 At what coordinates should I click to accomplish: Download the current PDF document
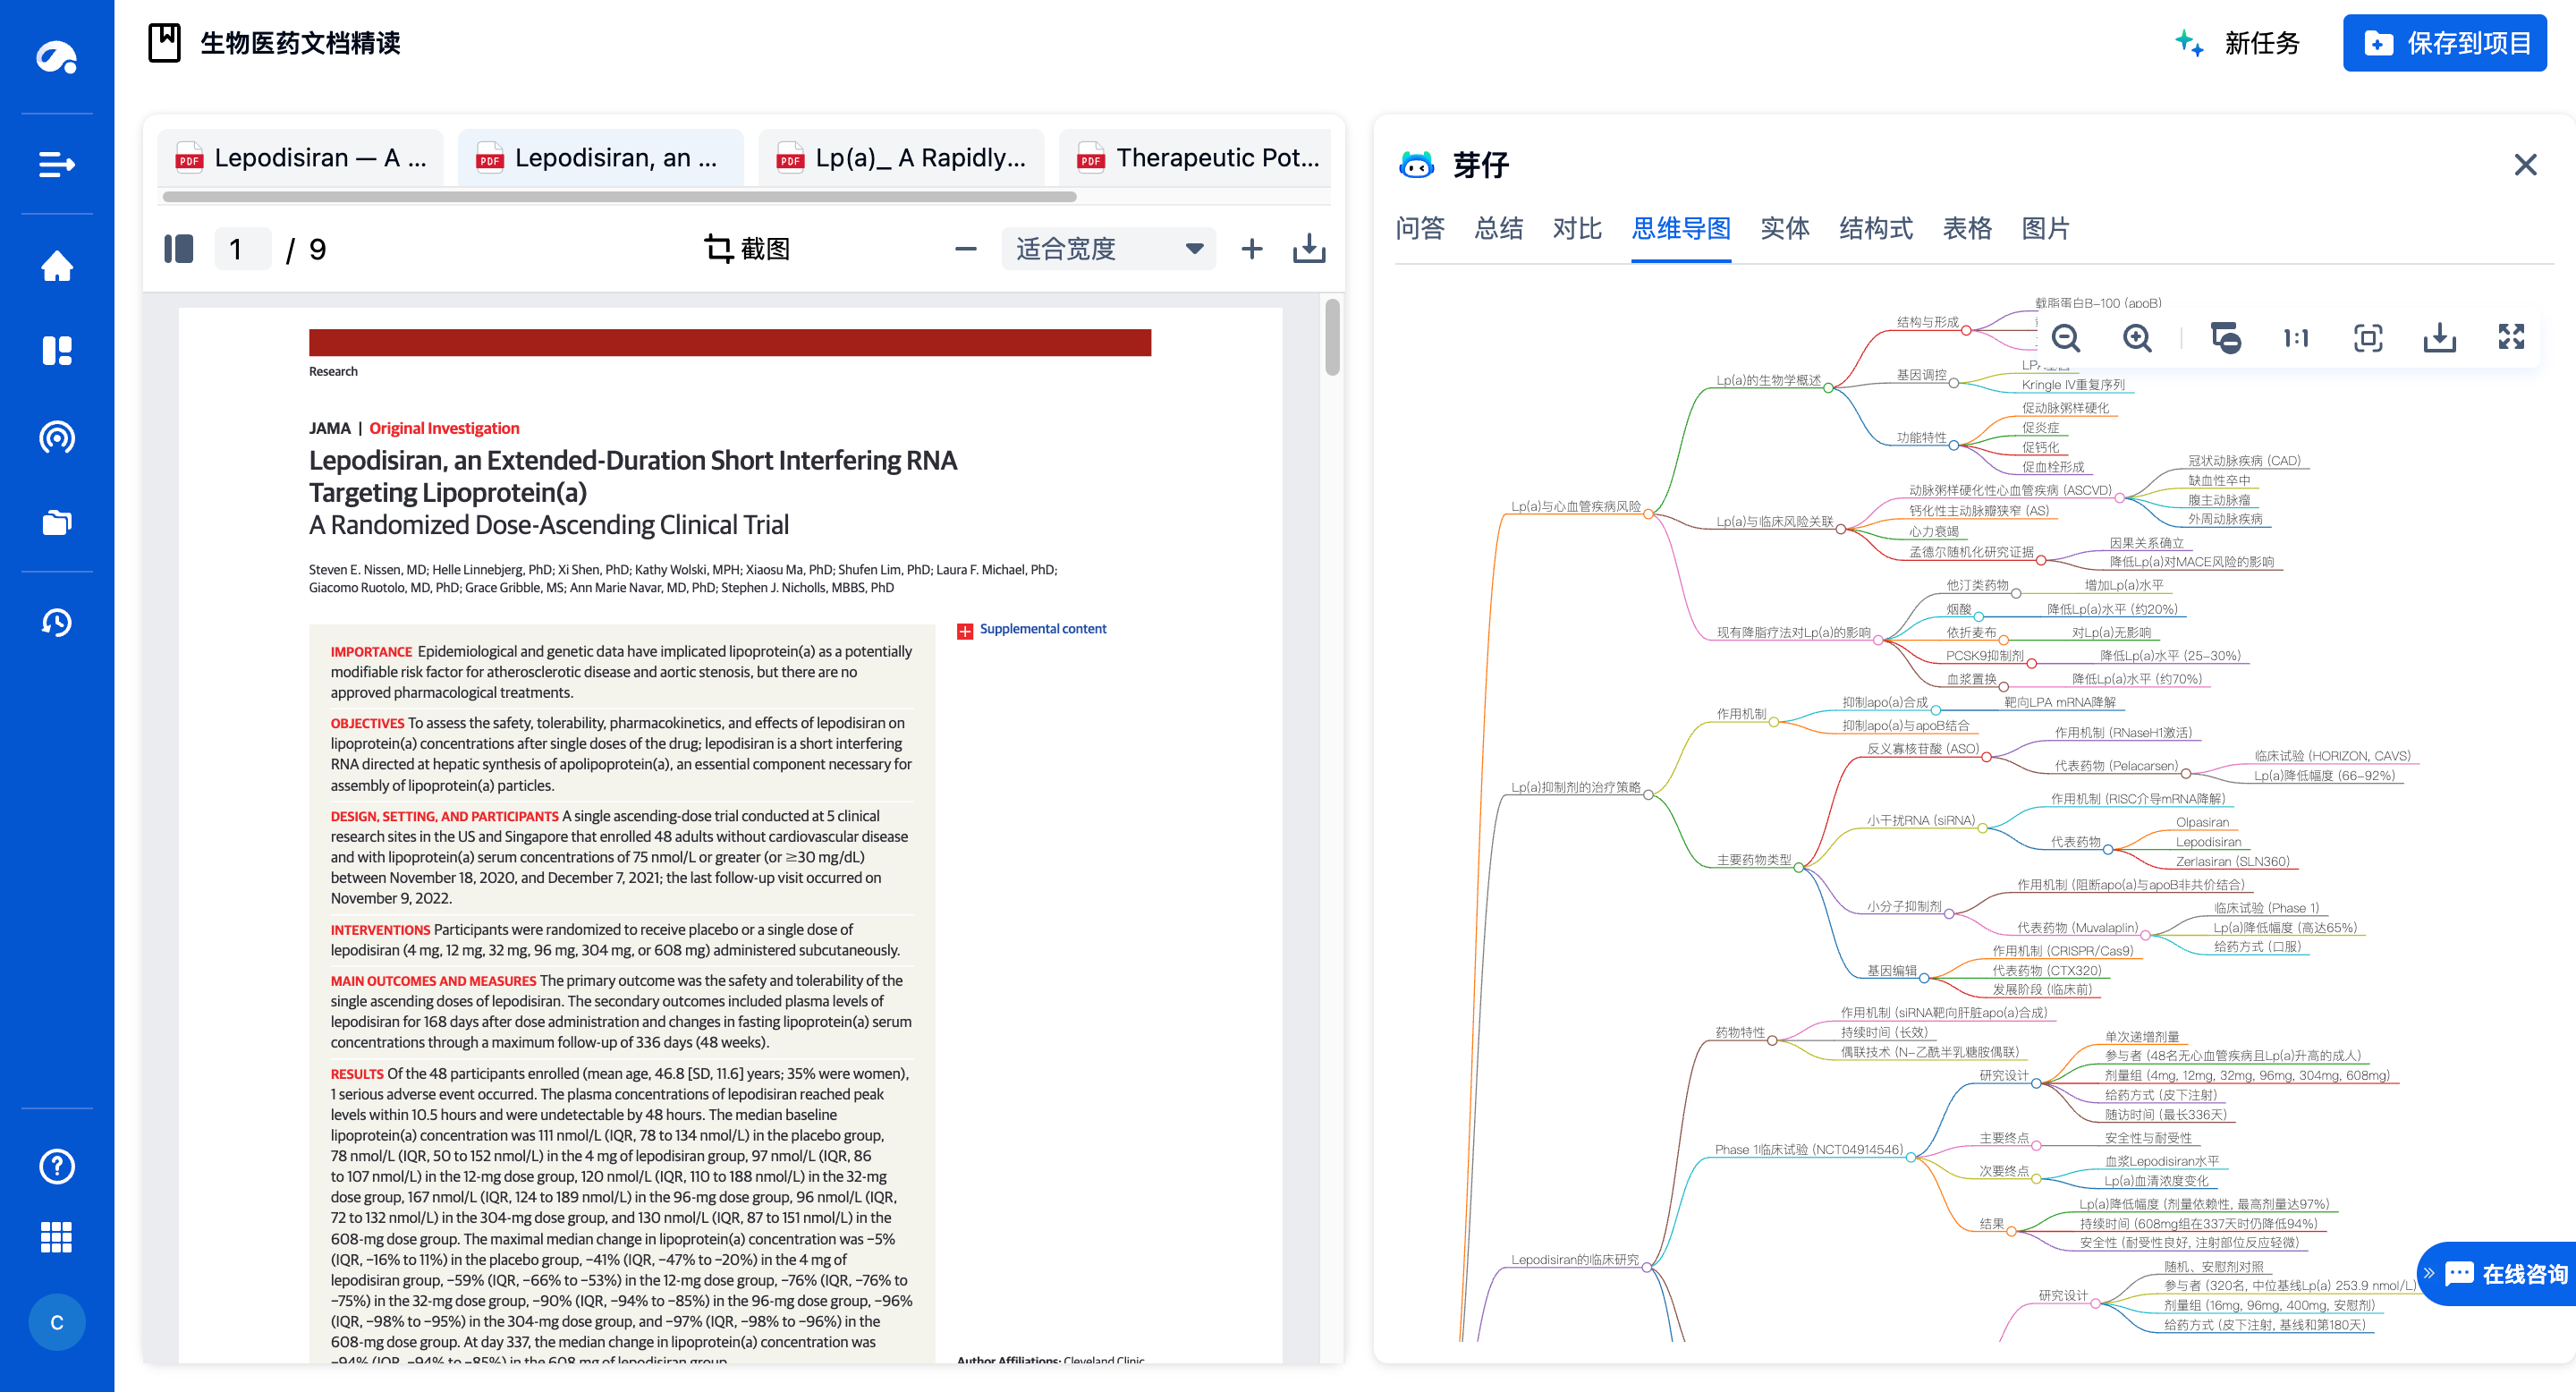click(1308, 249)
